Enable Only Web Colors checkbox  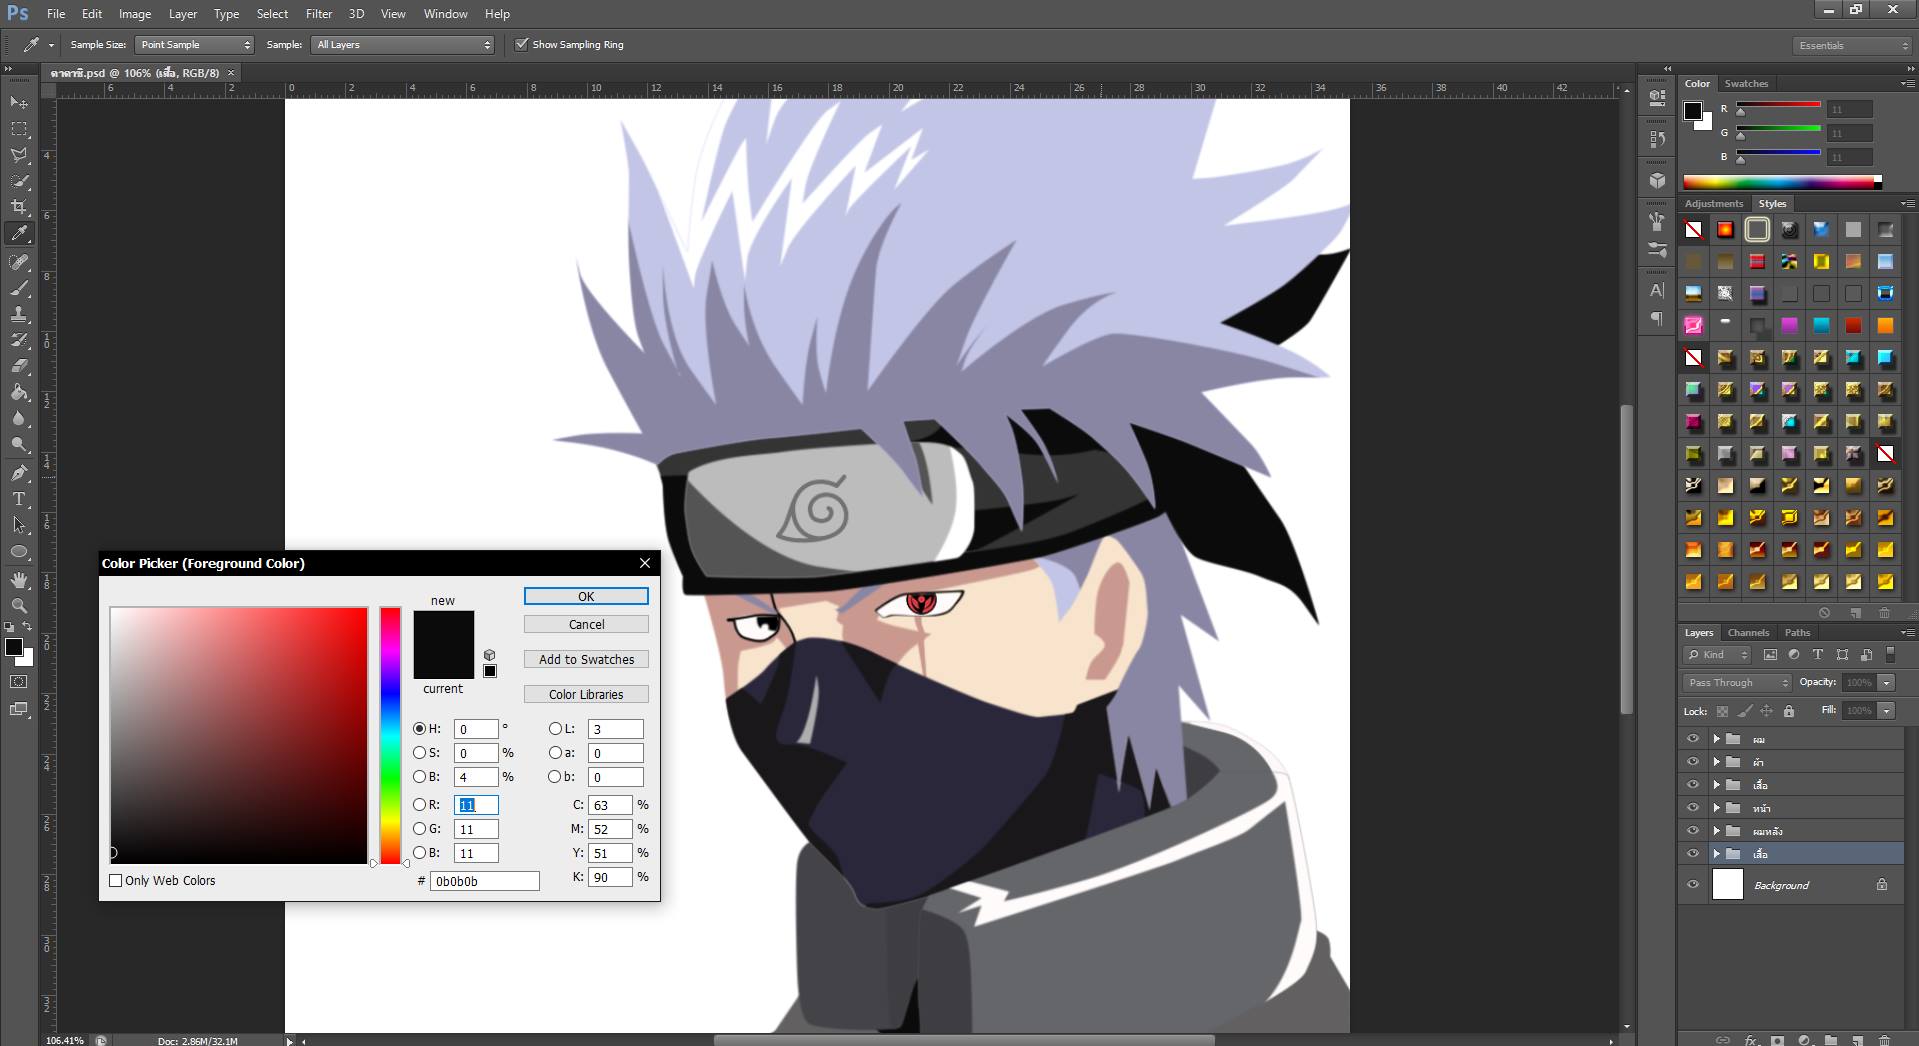pos(115,881)
